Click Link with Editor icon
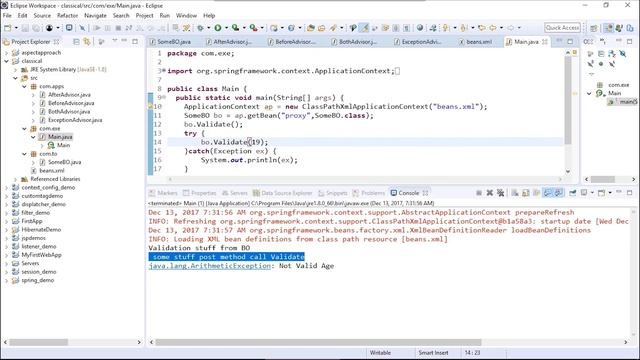640x360 pixels. tap(87, 42)
